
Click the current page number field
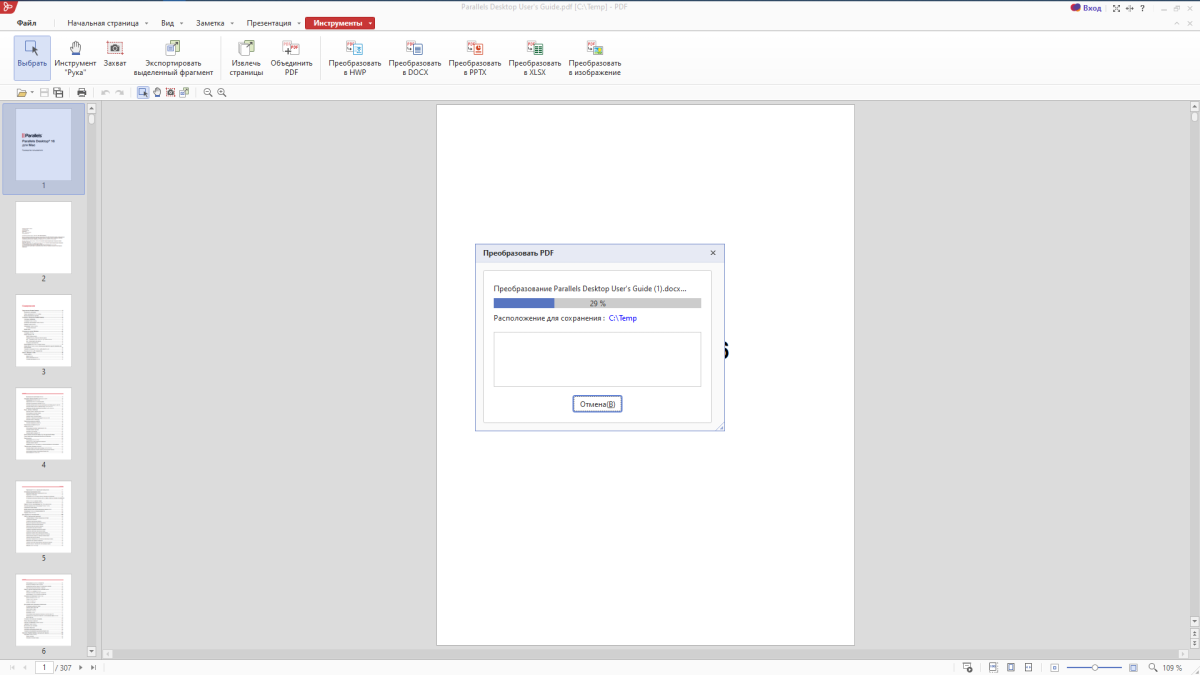(x=44, y=667)
